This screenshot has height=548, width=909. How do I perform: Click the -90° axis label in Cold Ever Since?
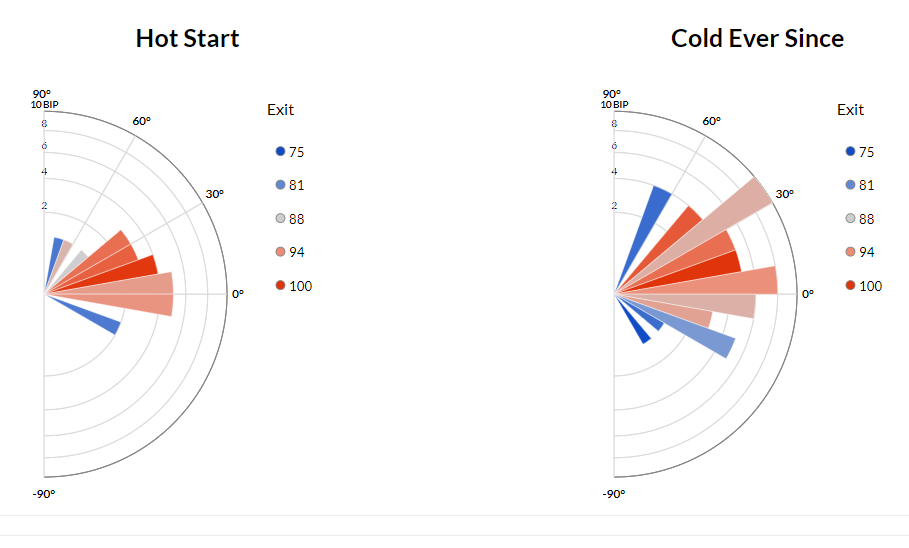pyautogui.click(x=613, y=495)
